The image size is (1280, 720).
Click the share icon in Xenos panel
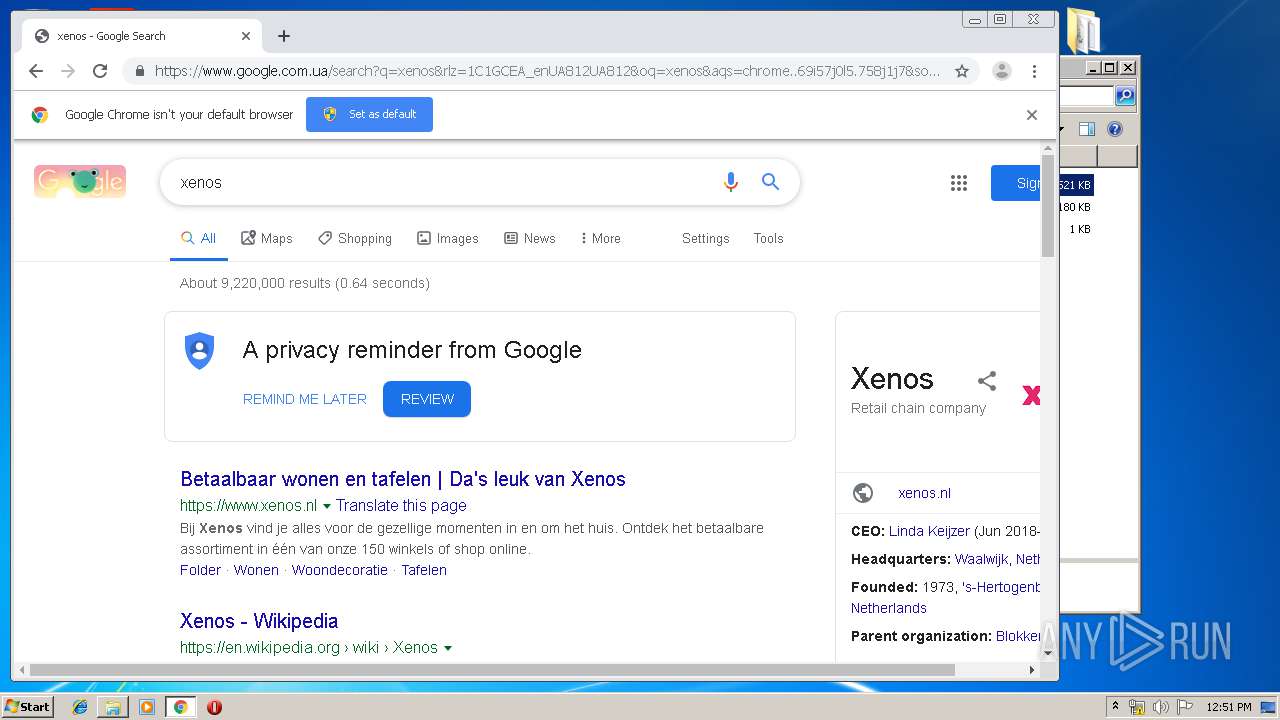(x=987, y=380)
